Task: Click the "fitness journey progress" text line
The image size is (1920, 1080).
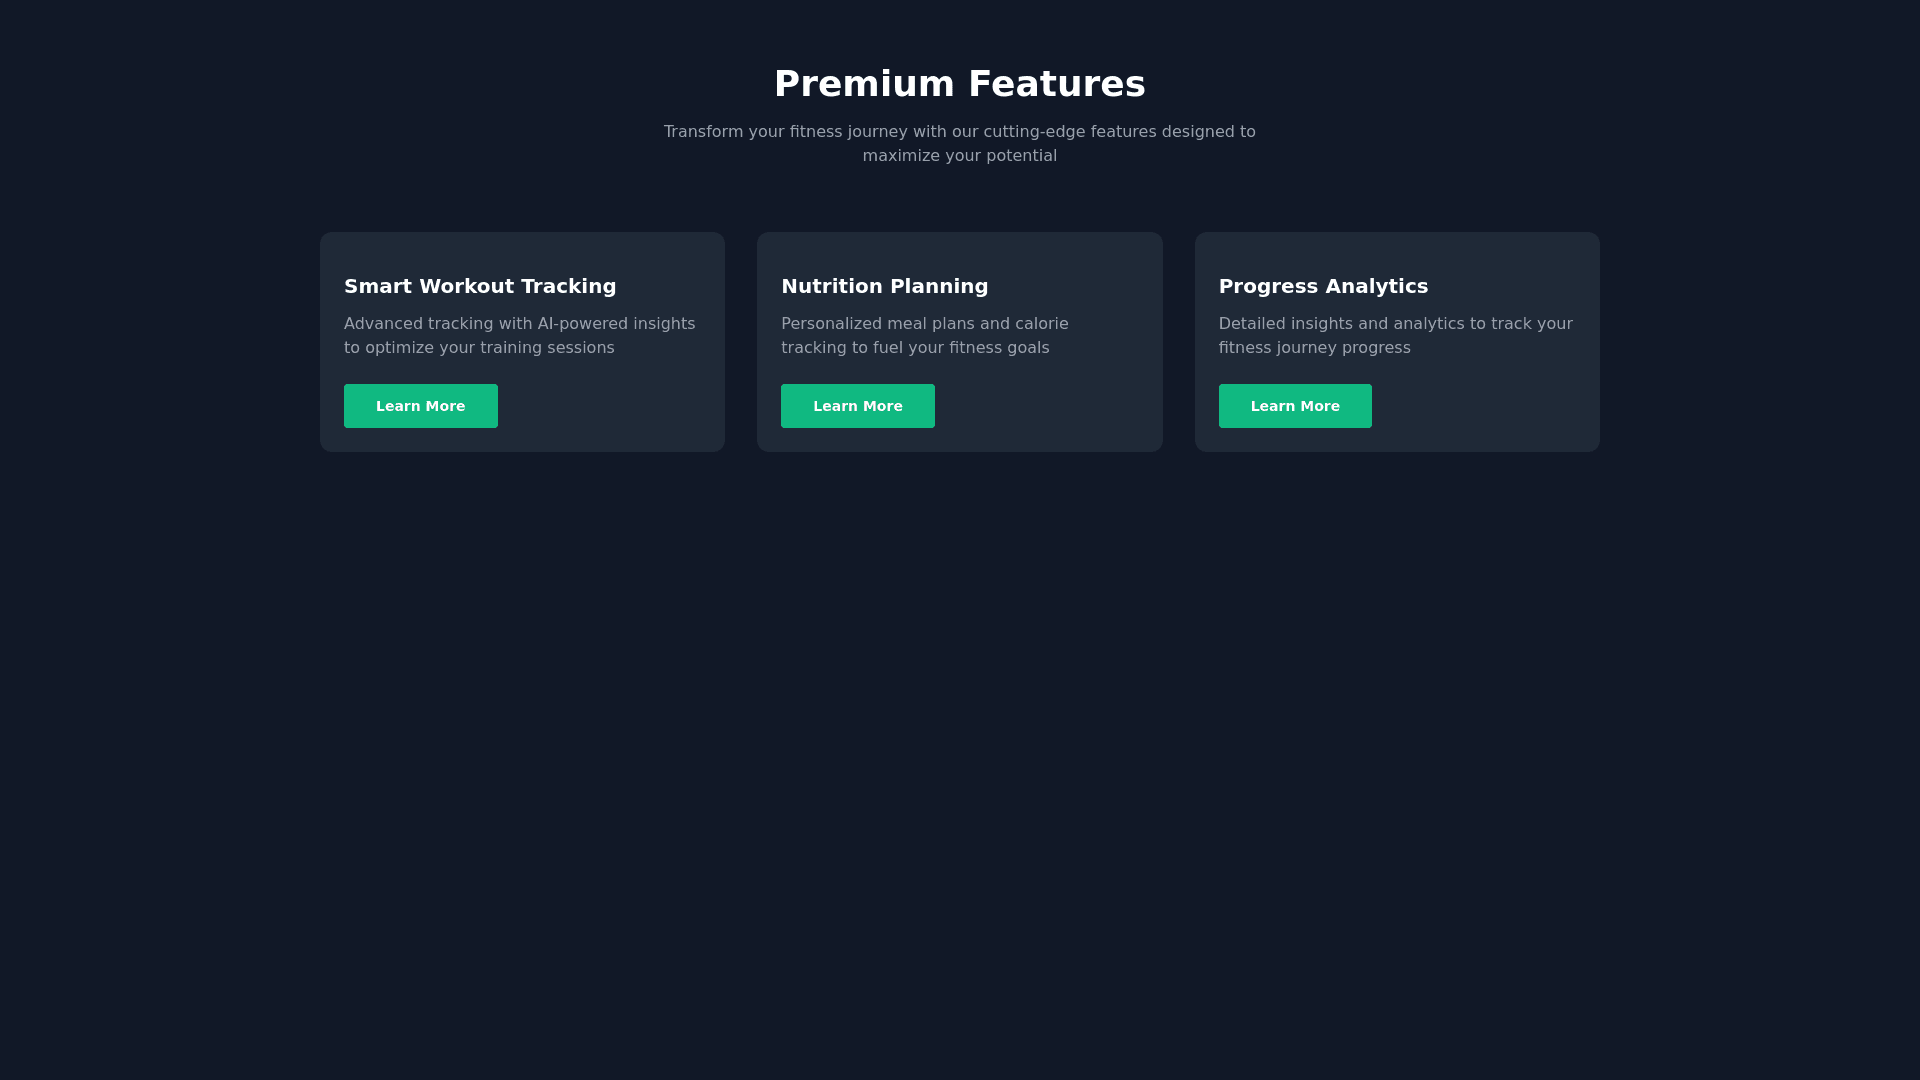Action: pyautogui.click(x=1314, y=348)
